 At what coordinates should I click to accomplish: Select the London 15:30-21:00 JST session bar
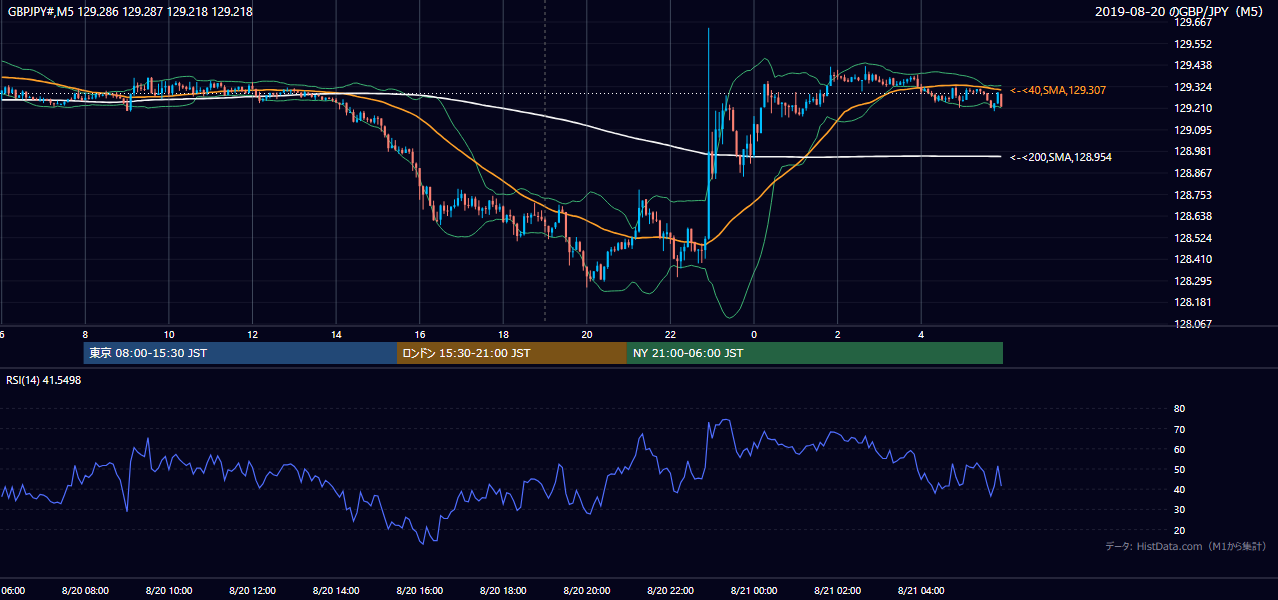click(x=512, y=353)
